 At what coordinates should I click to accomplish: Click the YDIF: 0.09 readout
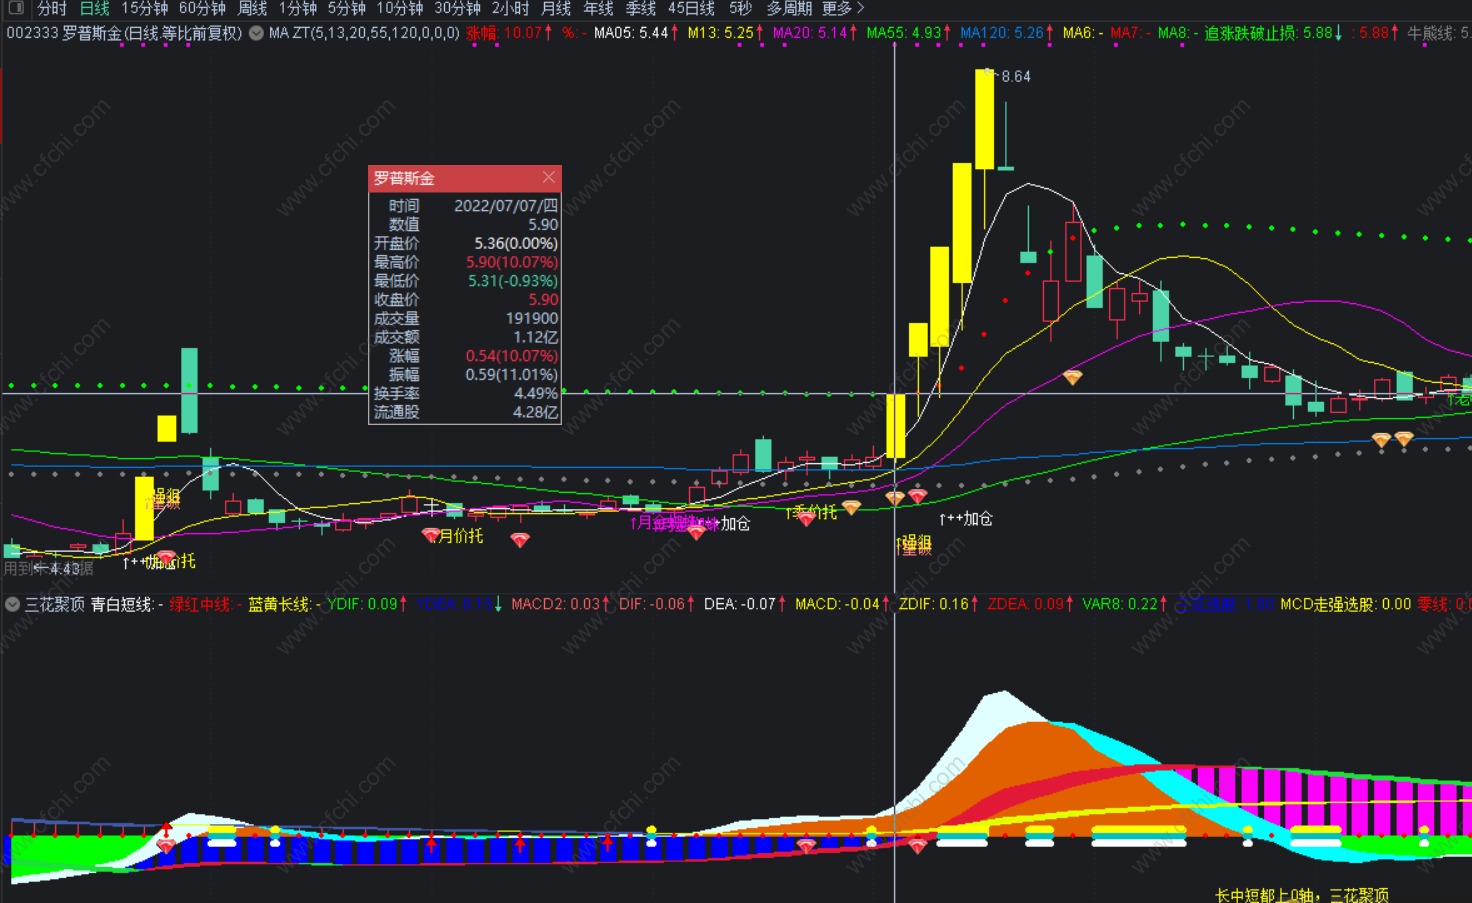coord(367,604)
